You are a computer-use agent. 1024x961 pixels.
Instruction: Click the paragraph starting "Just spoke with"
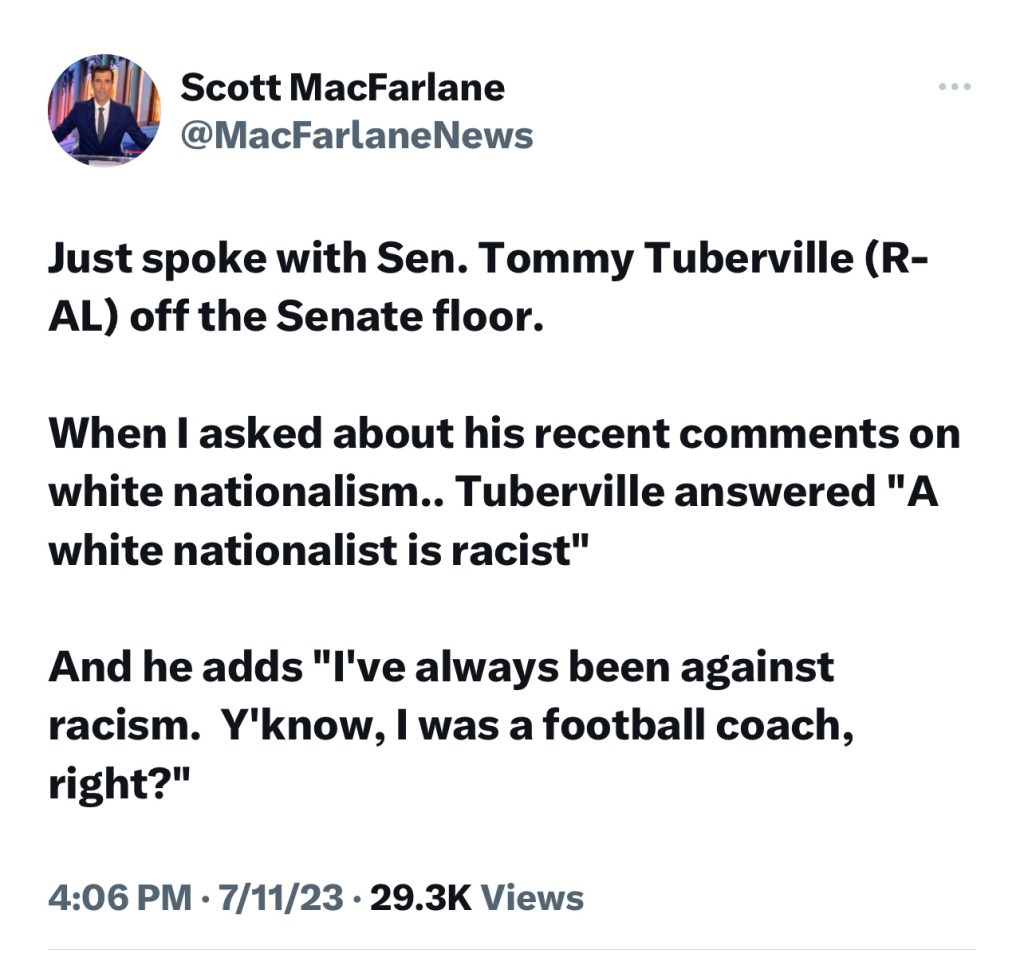488,288
